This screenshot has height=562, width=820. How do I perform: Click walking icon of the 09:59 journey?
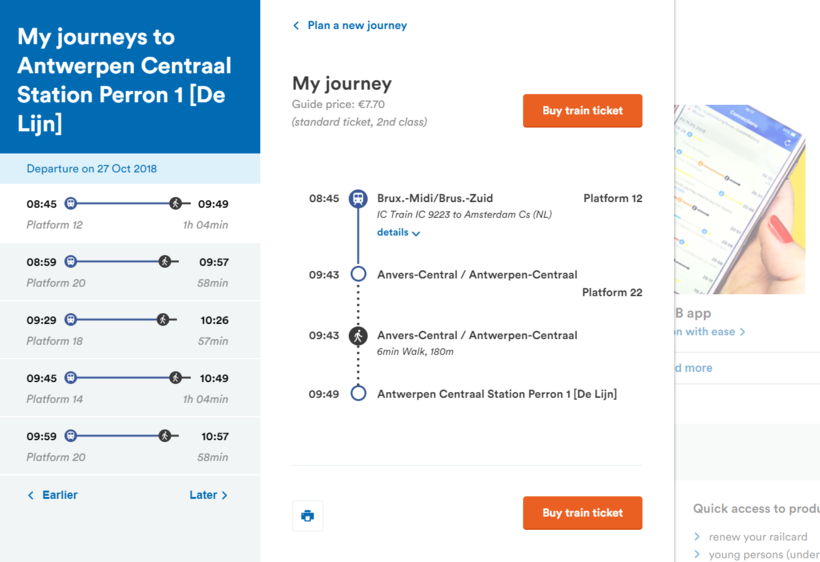pos(165,436)
